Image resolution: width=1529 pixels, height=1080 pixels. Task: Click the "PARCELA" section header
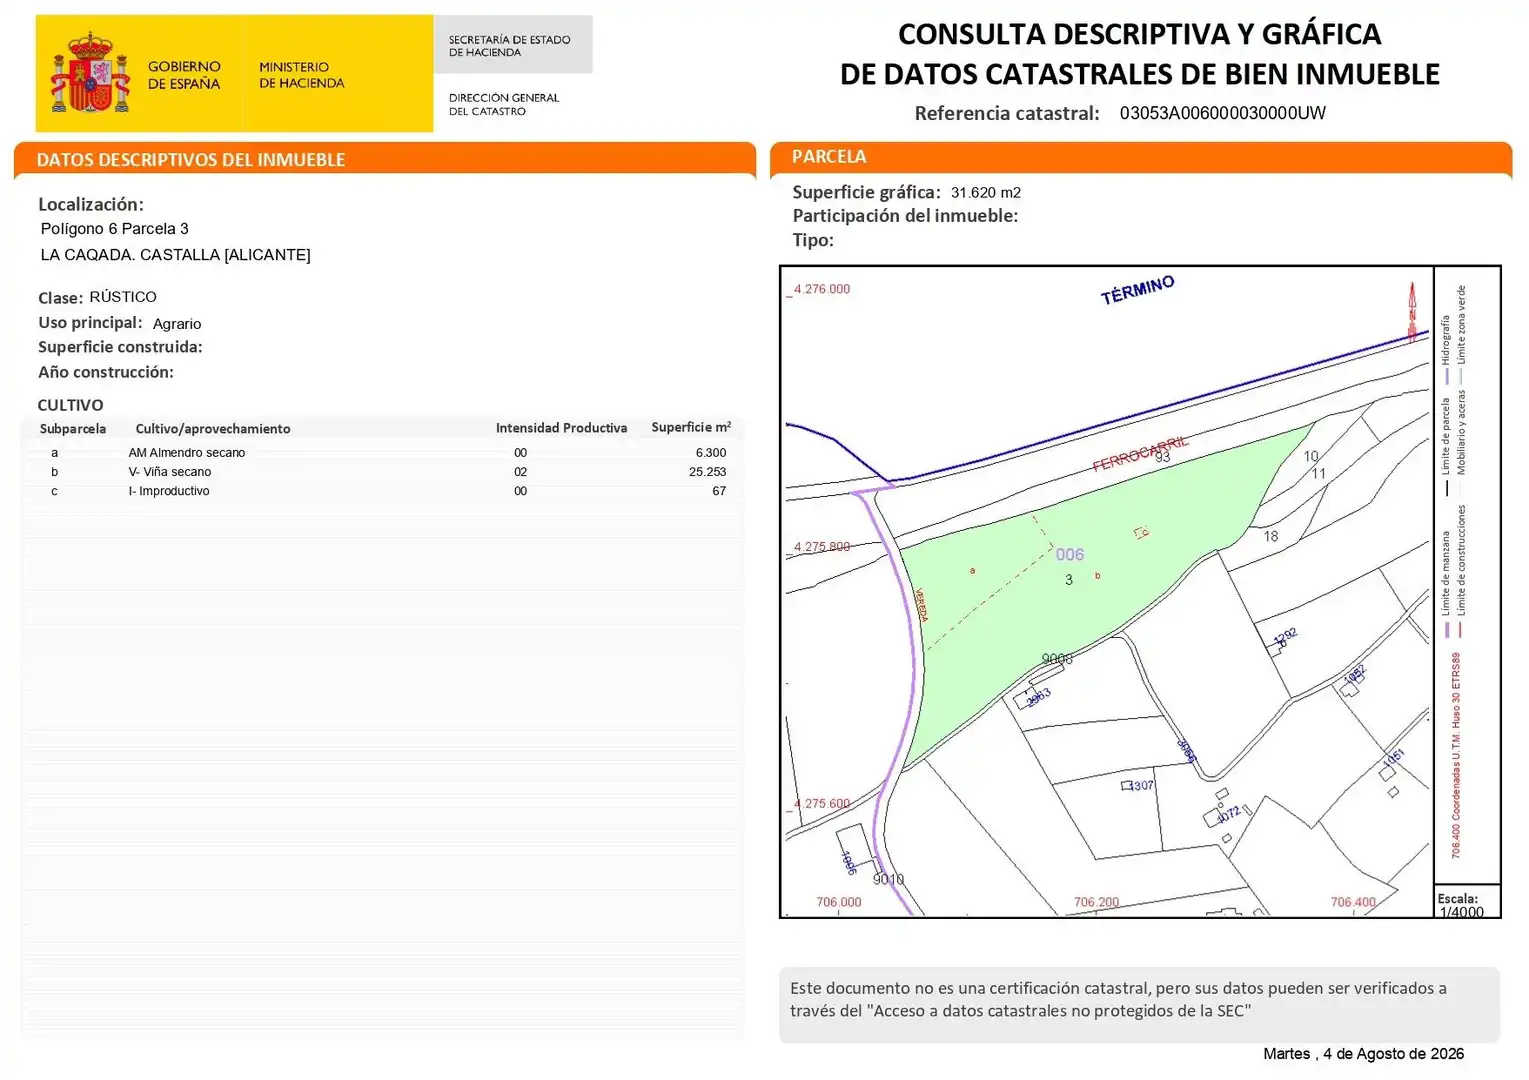[829, 157]
